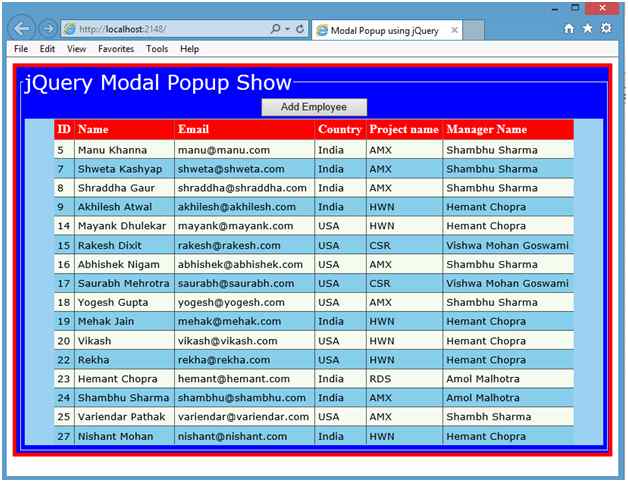Open the View menu
This screenshot has height=482, width=628.
coord(76,49)
